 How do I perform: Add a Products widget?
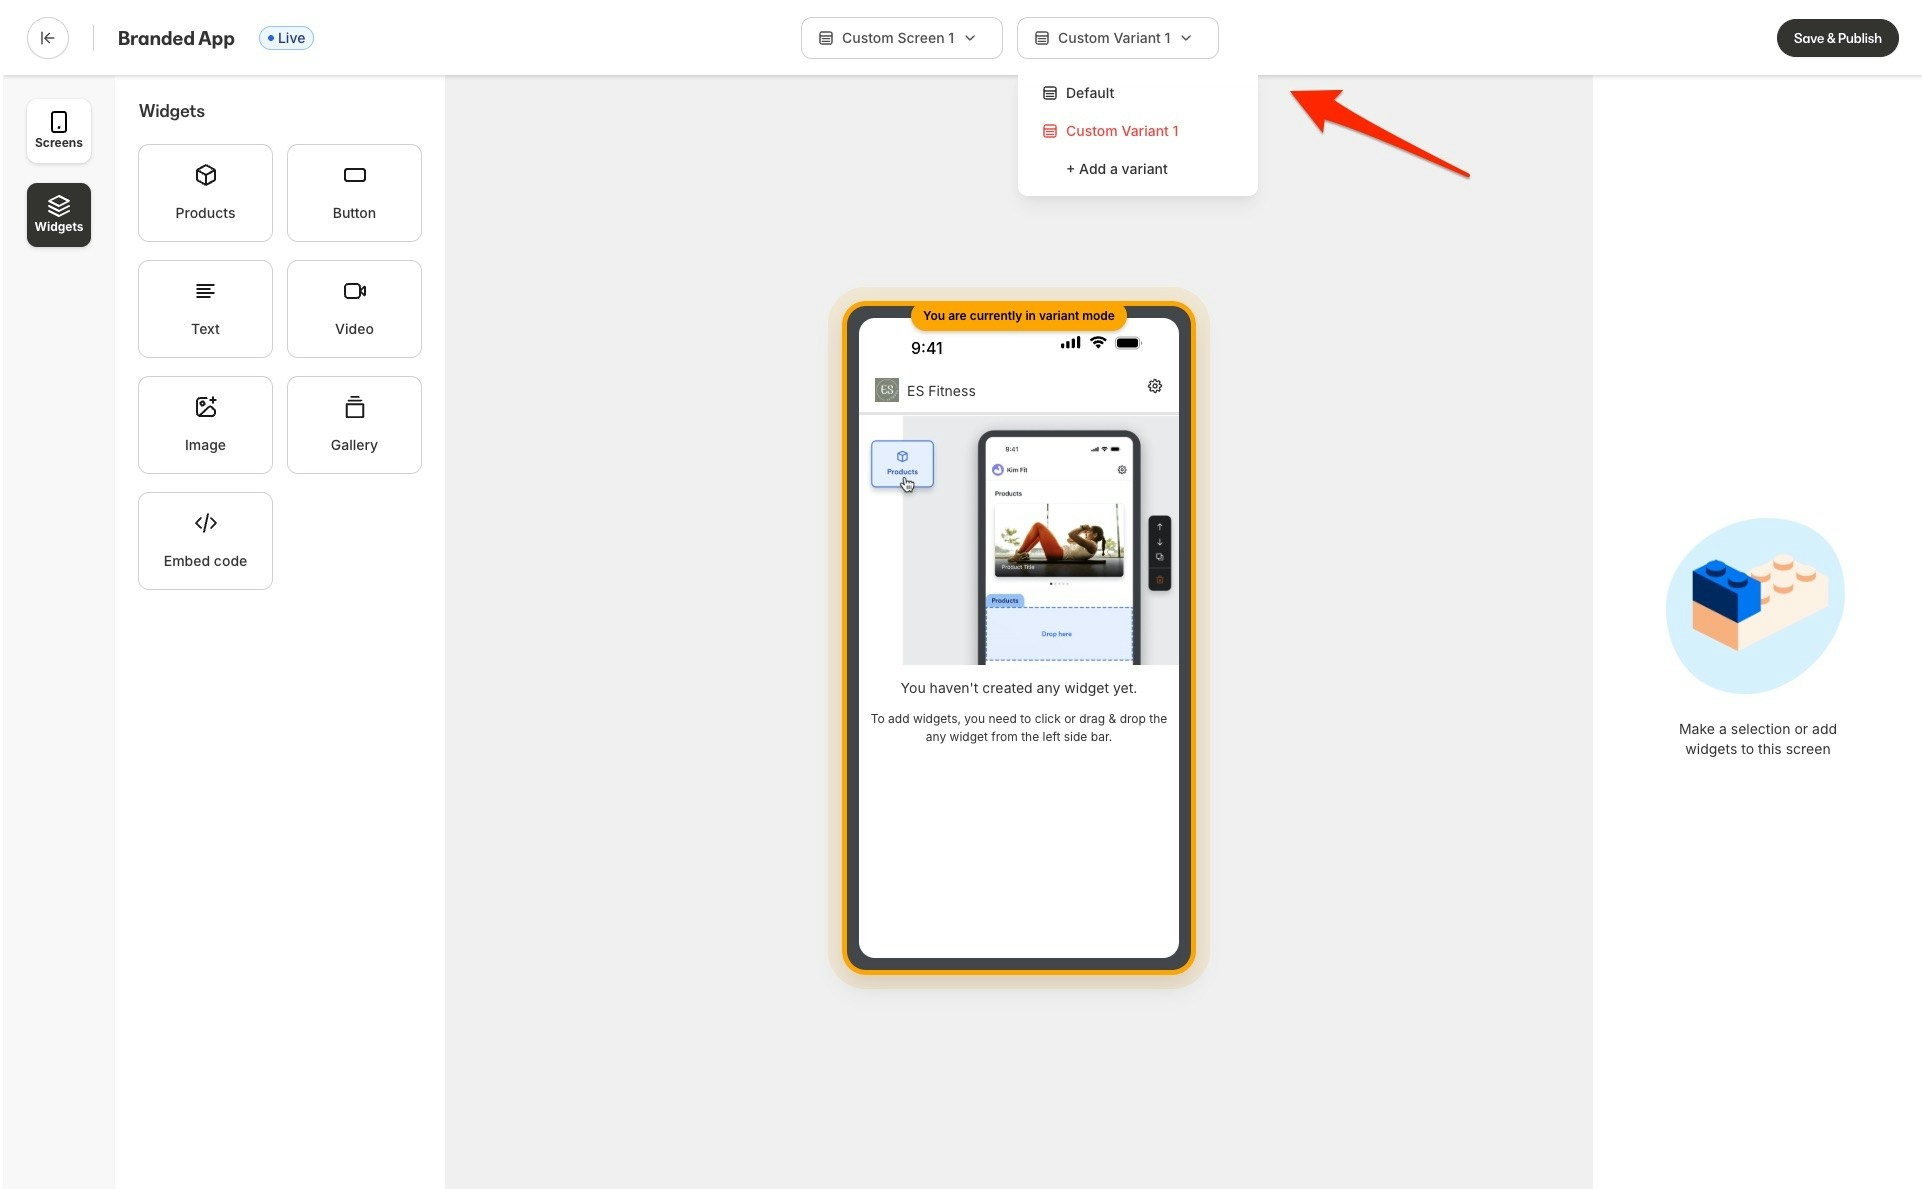(205, 192)
